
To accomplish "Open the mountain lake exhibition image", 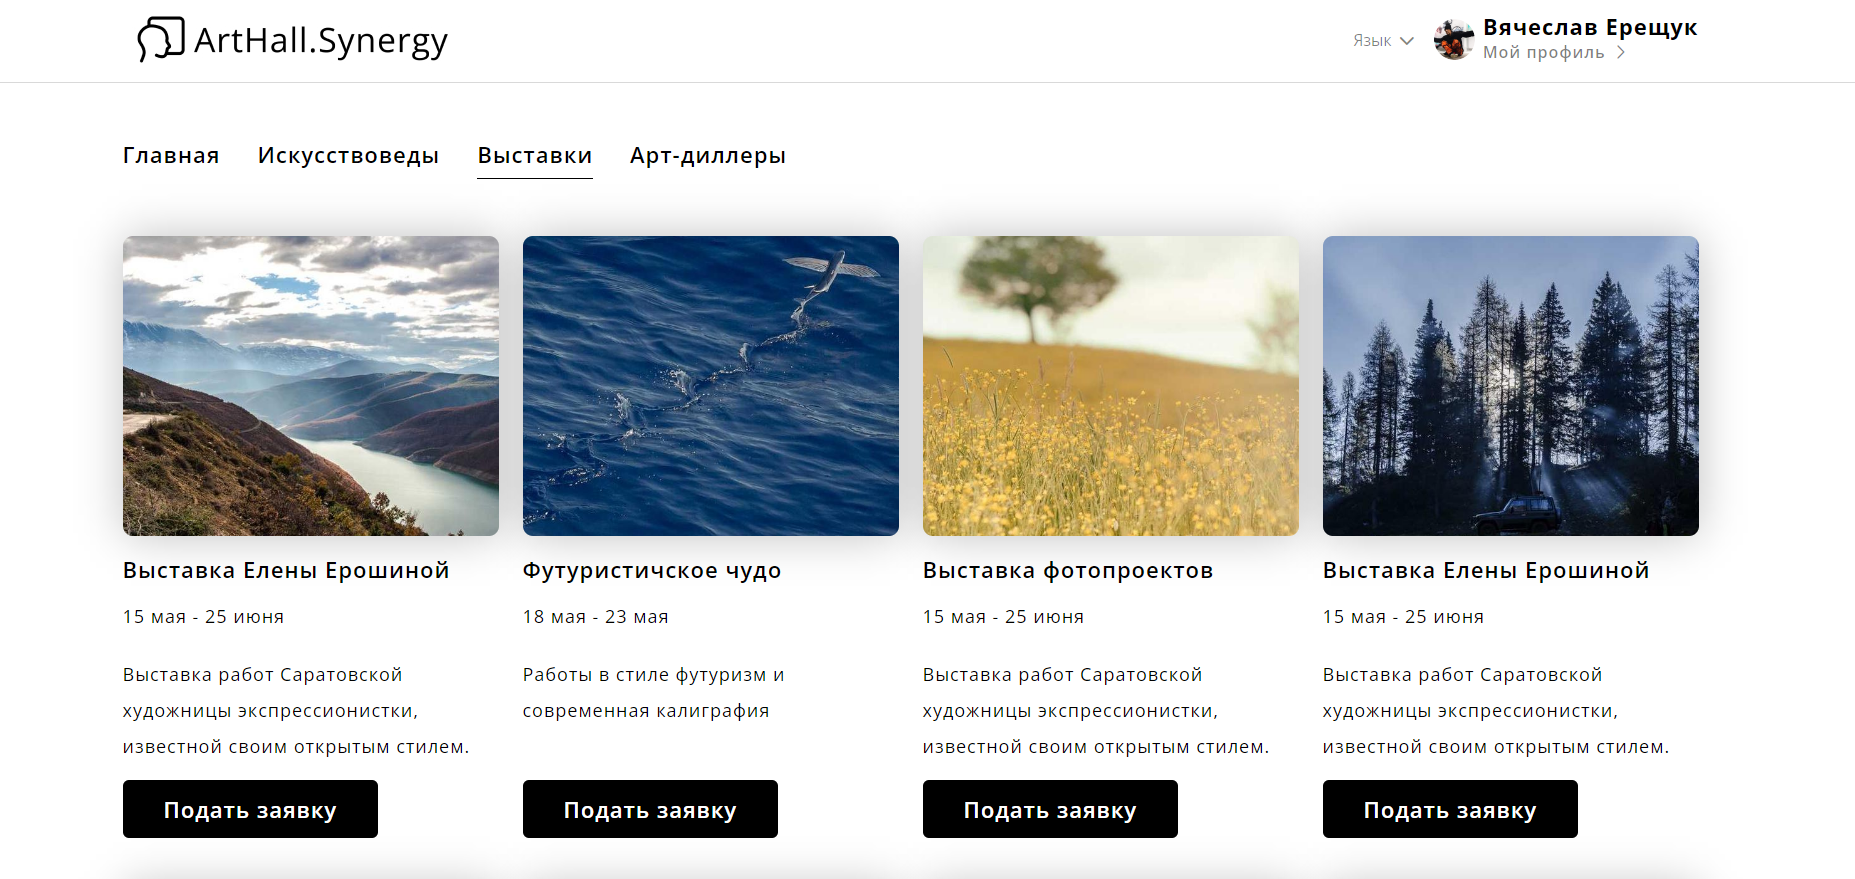I will (x=311, y=386).
